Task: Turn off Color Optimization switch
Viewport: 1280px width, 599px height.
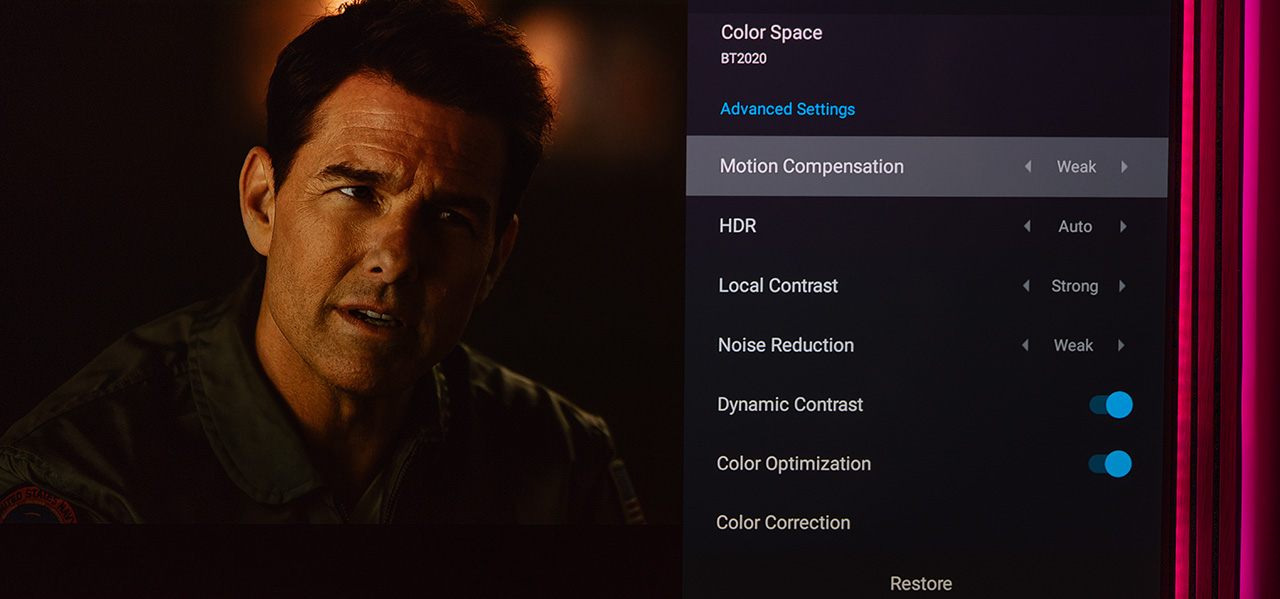Action: tap(1109, 464)
